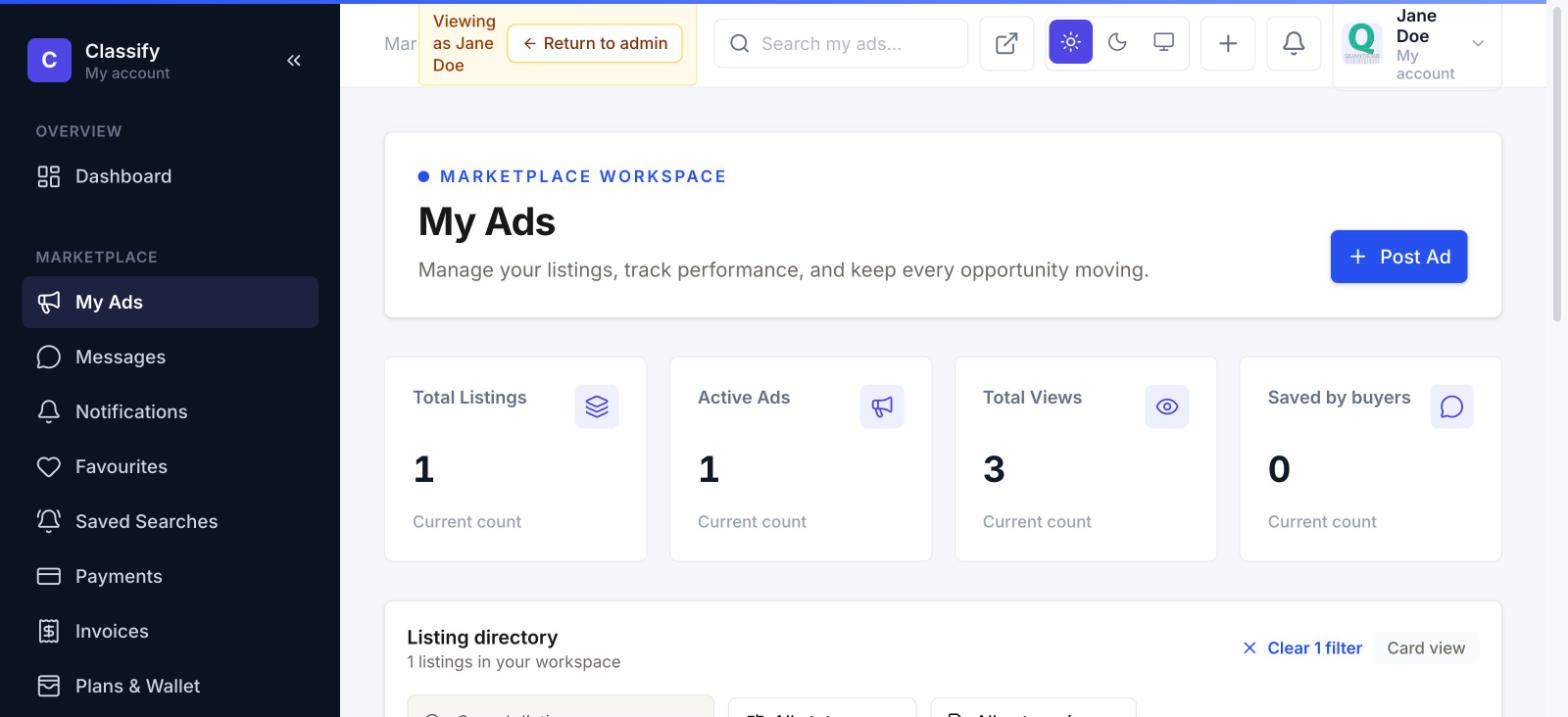
Task: Click the speech bubble icon beside Messages
Action: coord(49,357)
